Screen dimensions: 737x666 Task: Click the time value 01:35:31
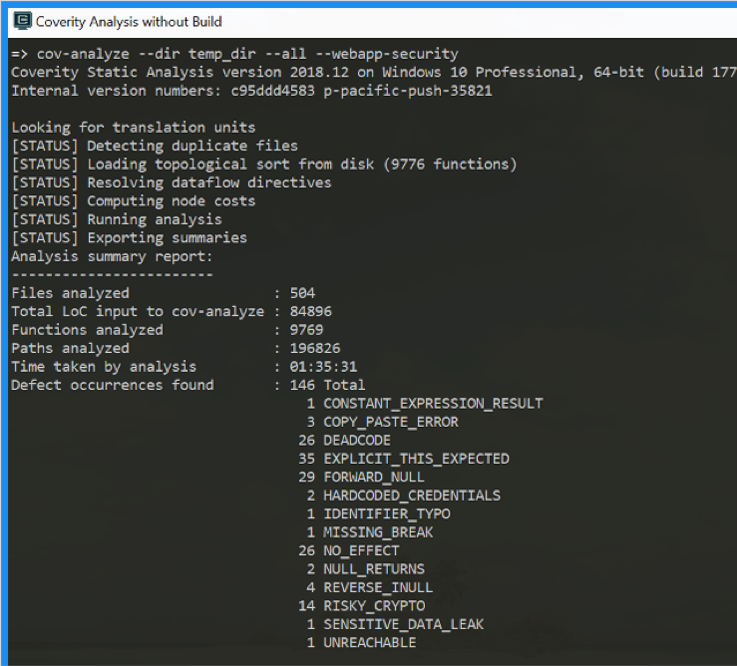[323, 366]
